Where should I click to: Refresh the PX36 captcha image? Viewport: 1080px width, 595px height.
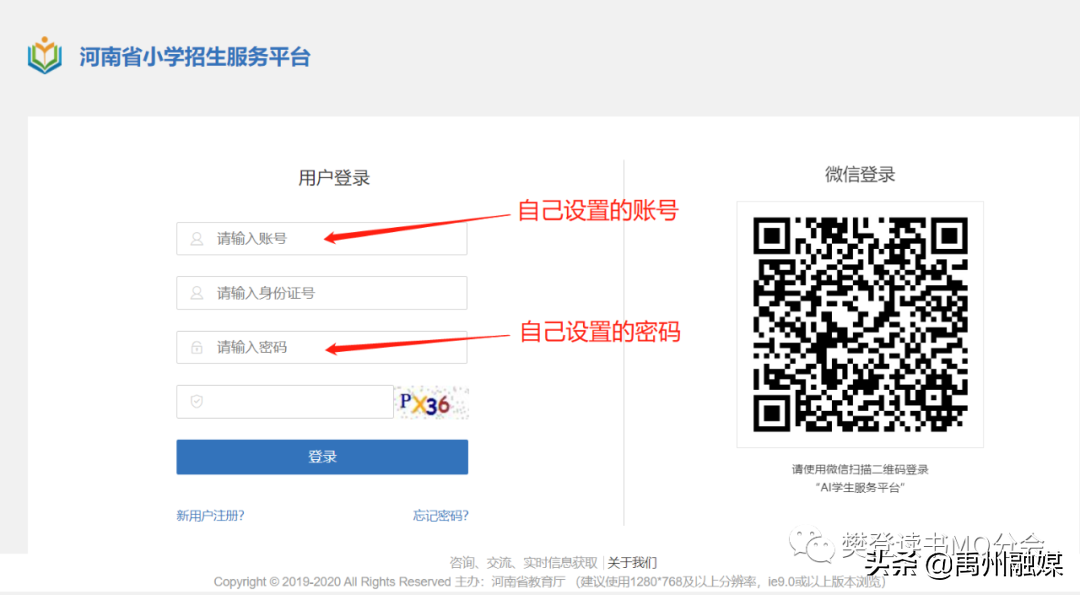point(431,403)
